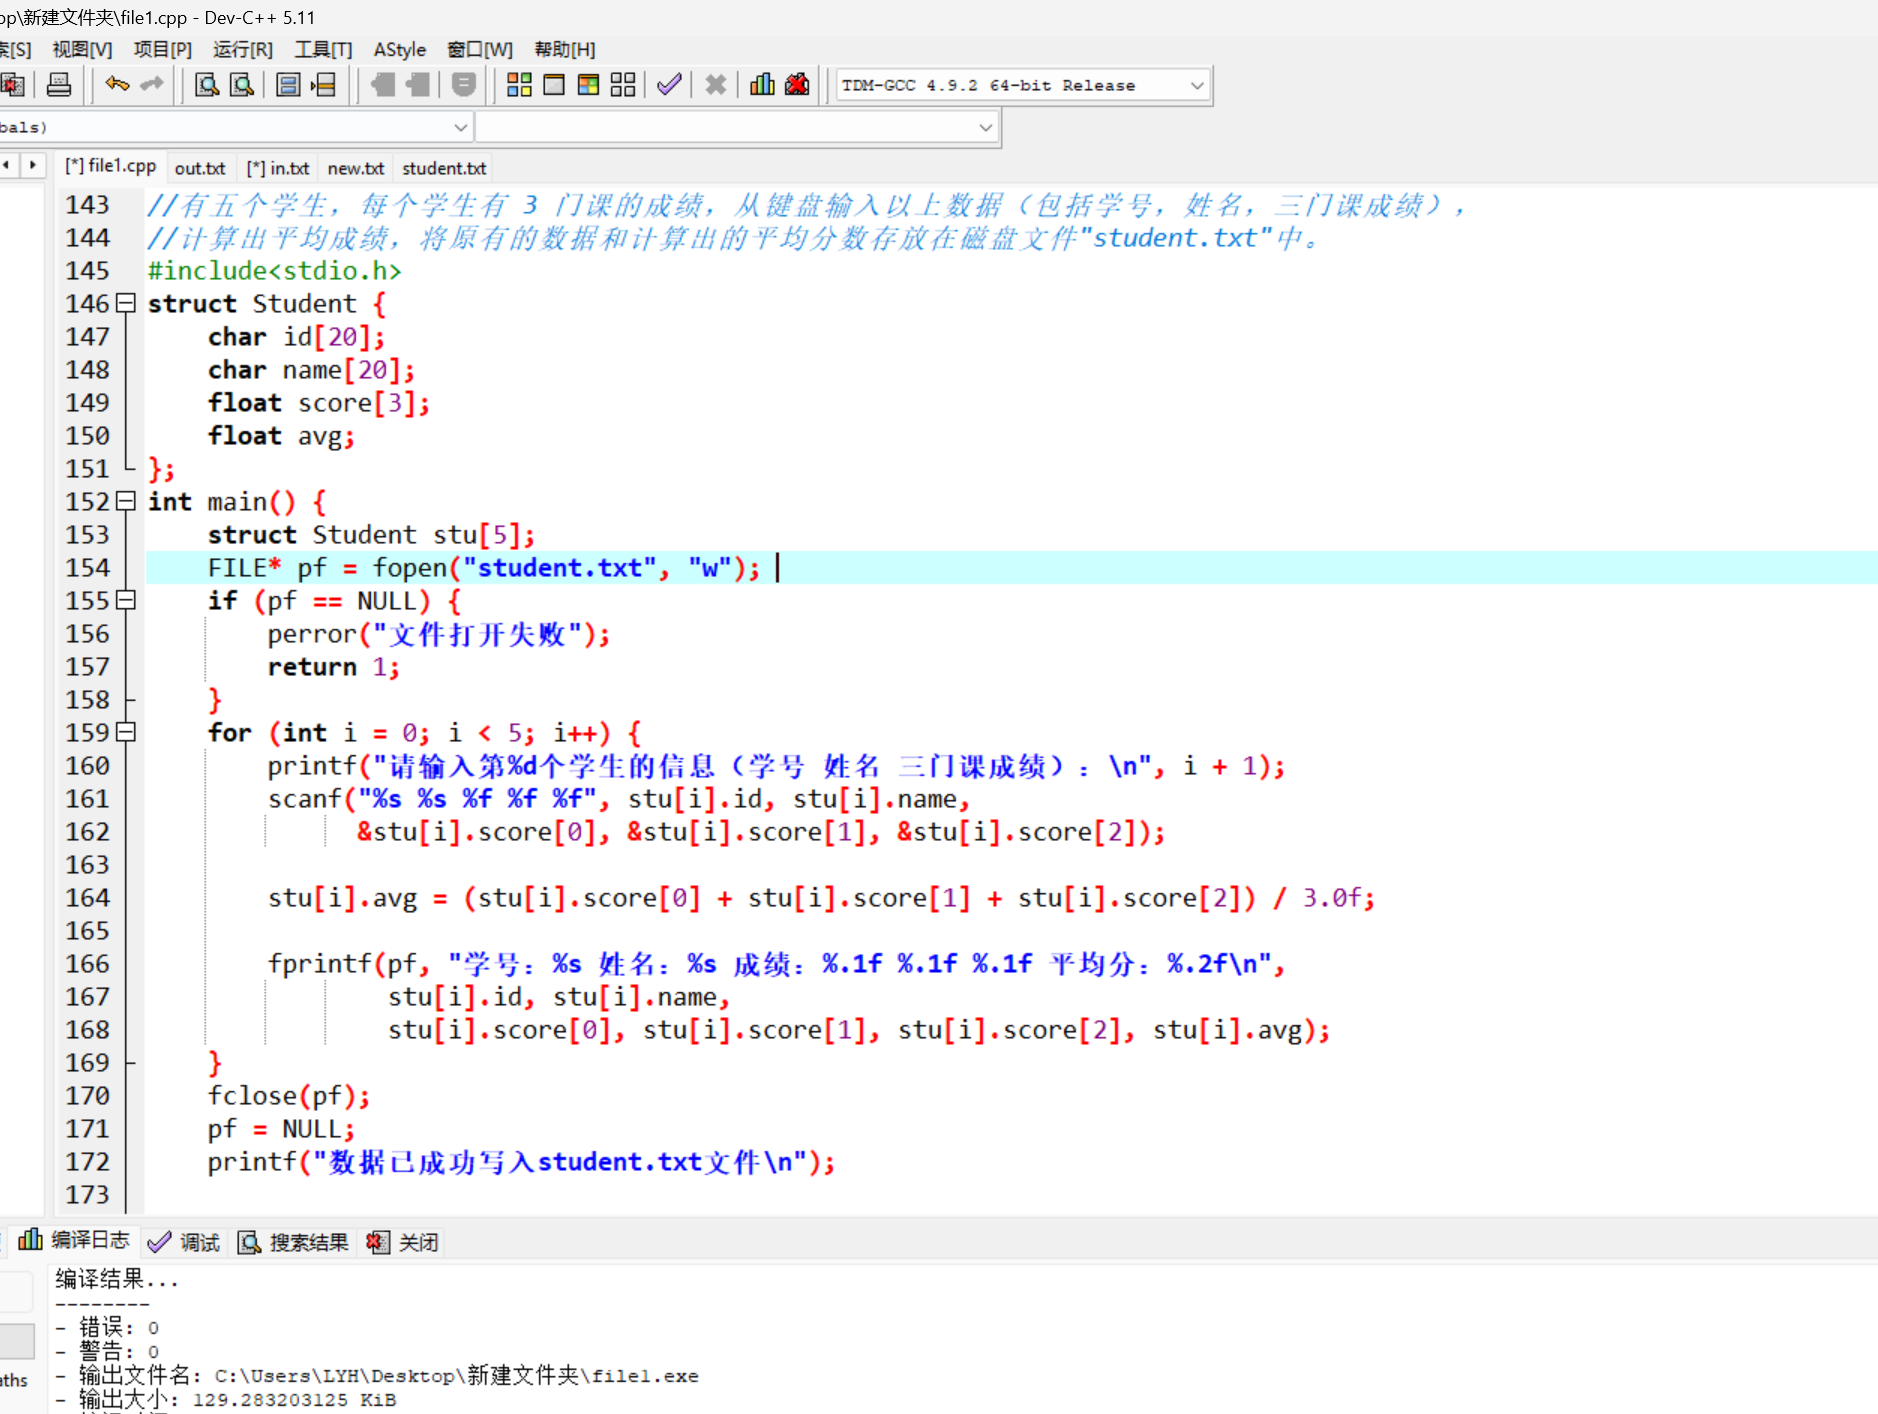The width and height of the screenshot is (1878, 1414).
Task: Open the globals scope dropdown
Action: pos(236,128)
